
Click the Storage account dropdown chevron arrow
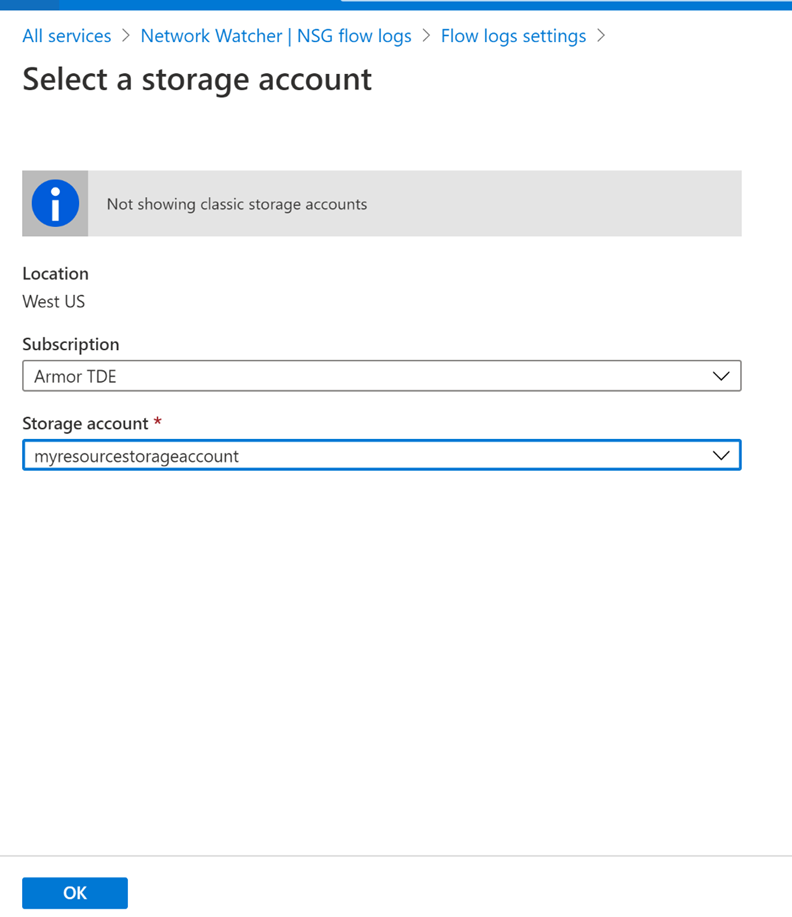pyautogui.click(x=720, y=455)
